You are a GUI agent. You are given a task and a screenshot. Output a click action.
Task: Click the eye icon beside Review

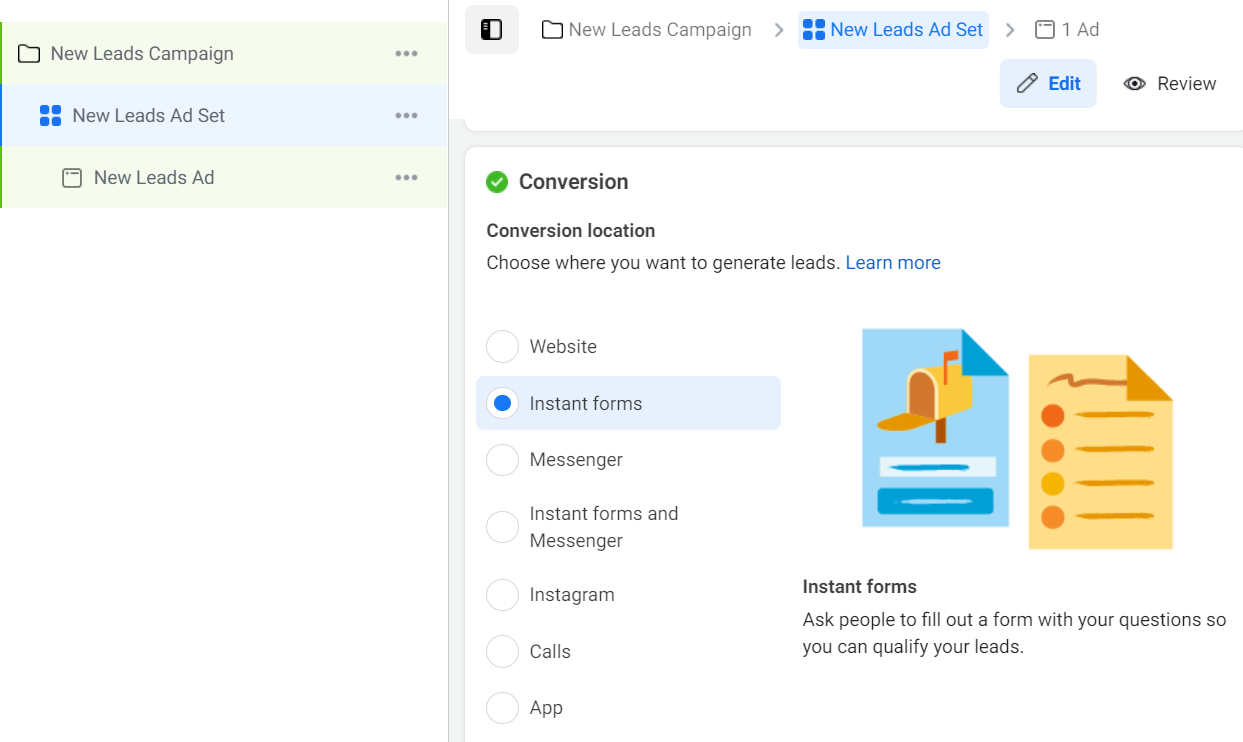[x=1134, y=83]
